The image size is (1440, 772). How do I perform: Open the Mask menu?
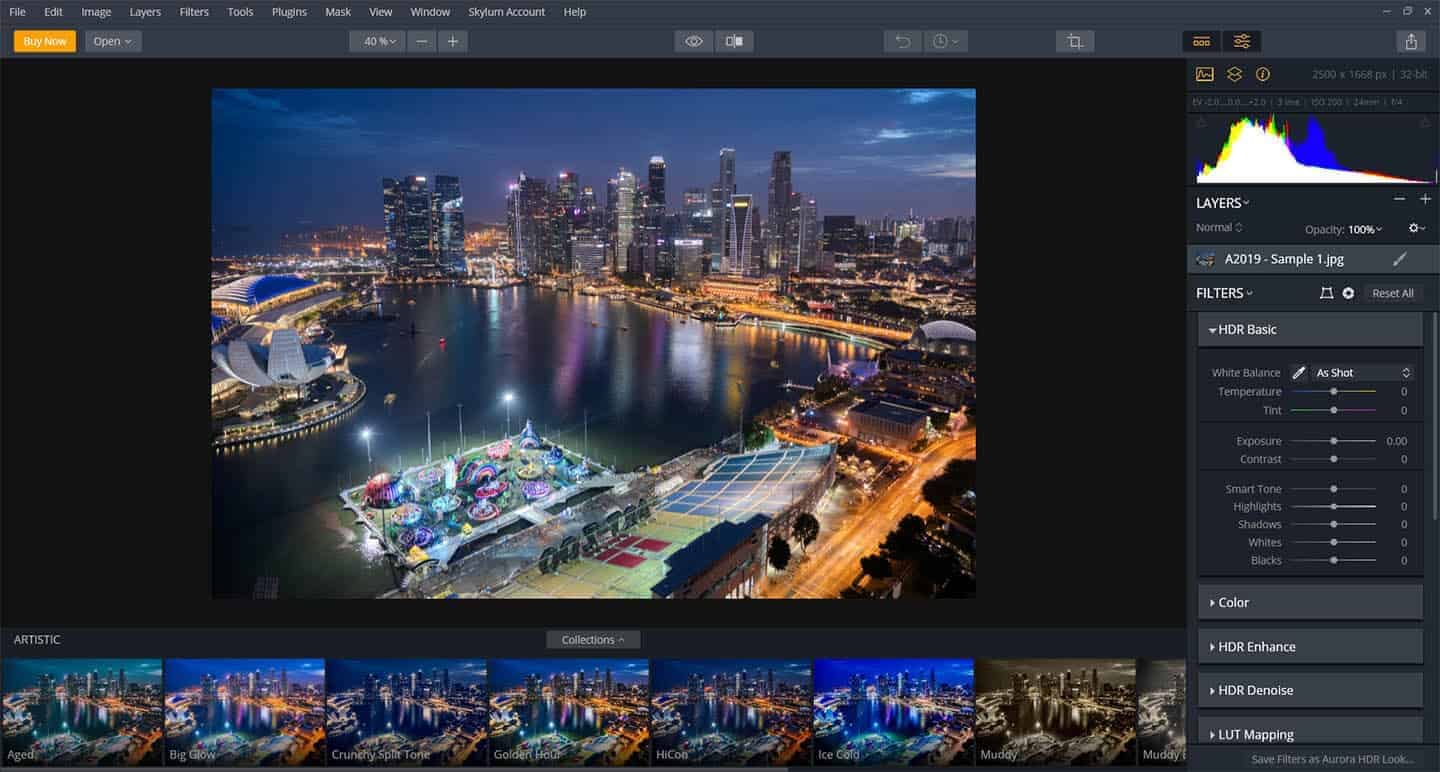[x=338, y=12]
